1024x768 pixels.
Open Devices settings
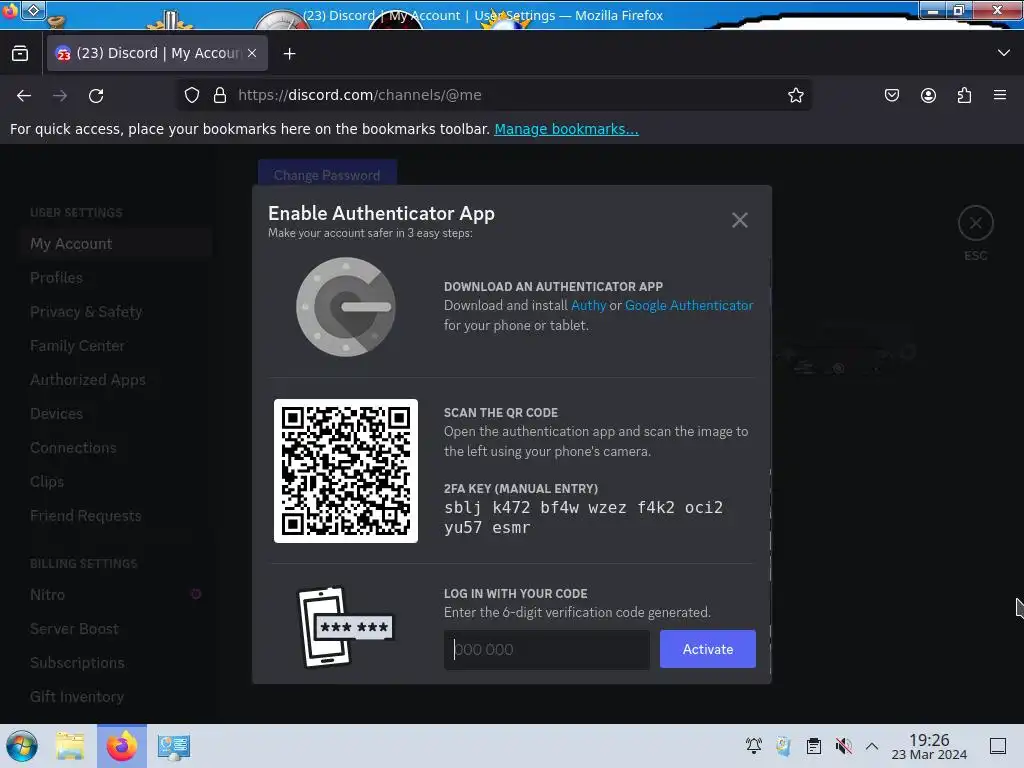pyautogui.click(x=115, y=413)
